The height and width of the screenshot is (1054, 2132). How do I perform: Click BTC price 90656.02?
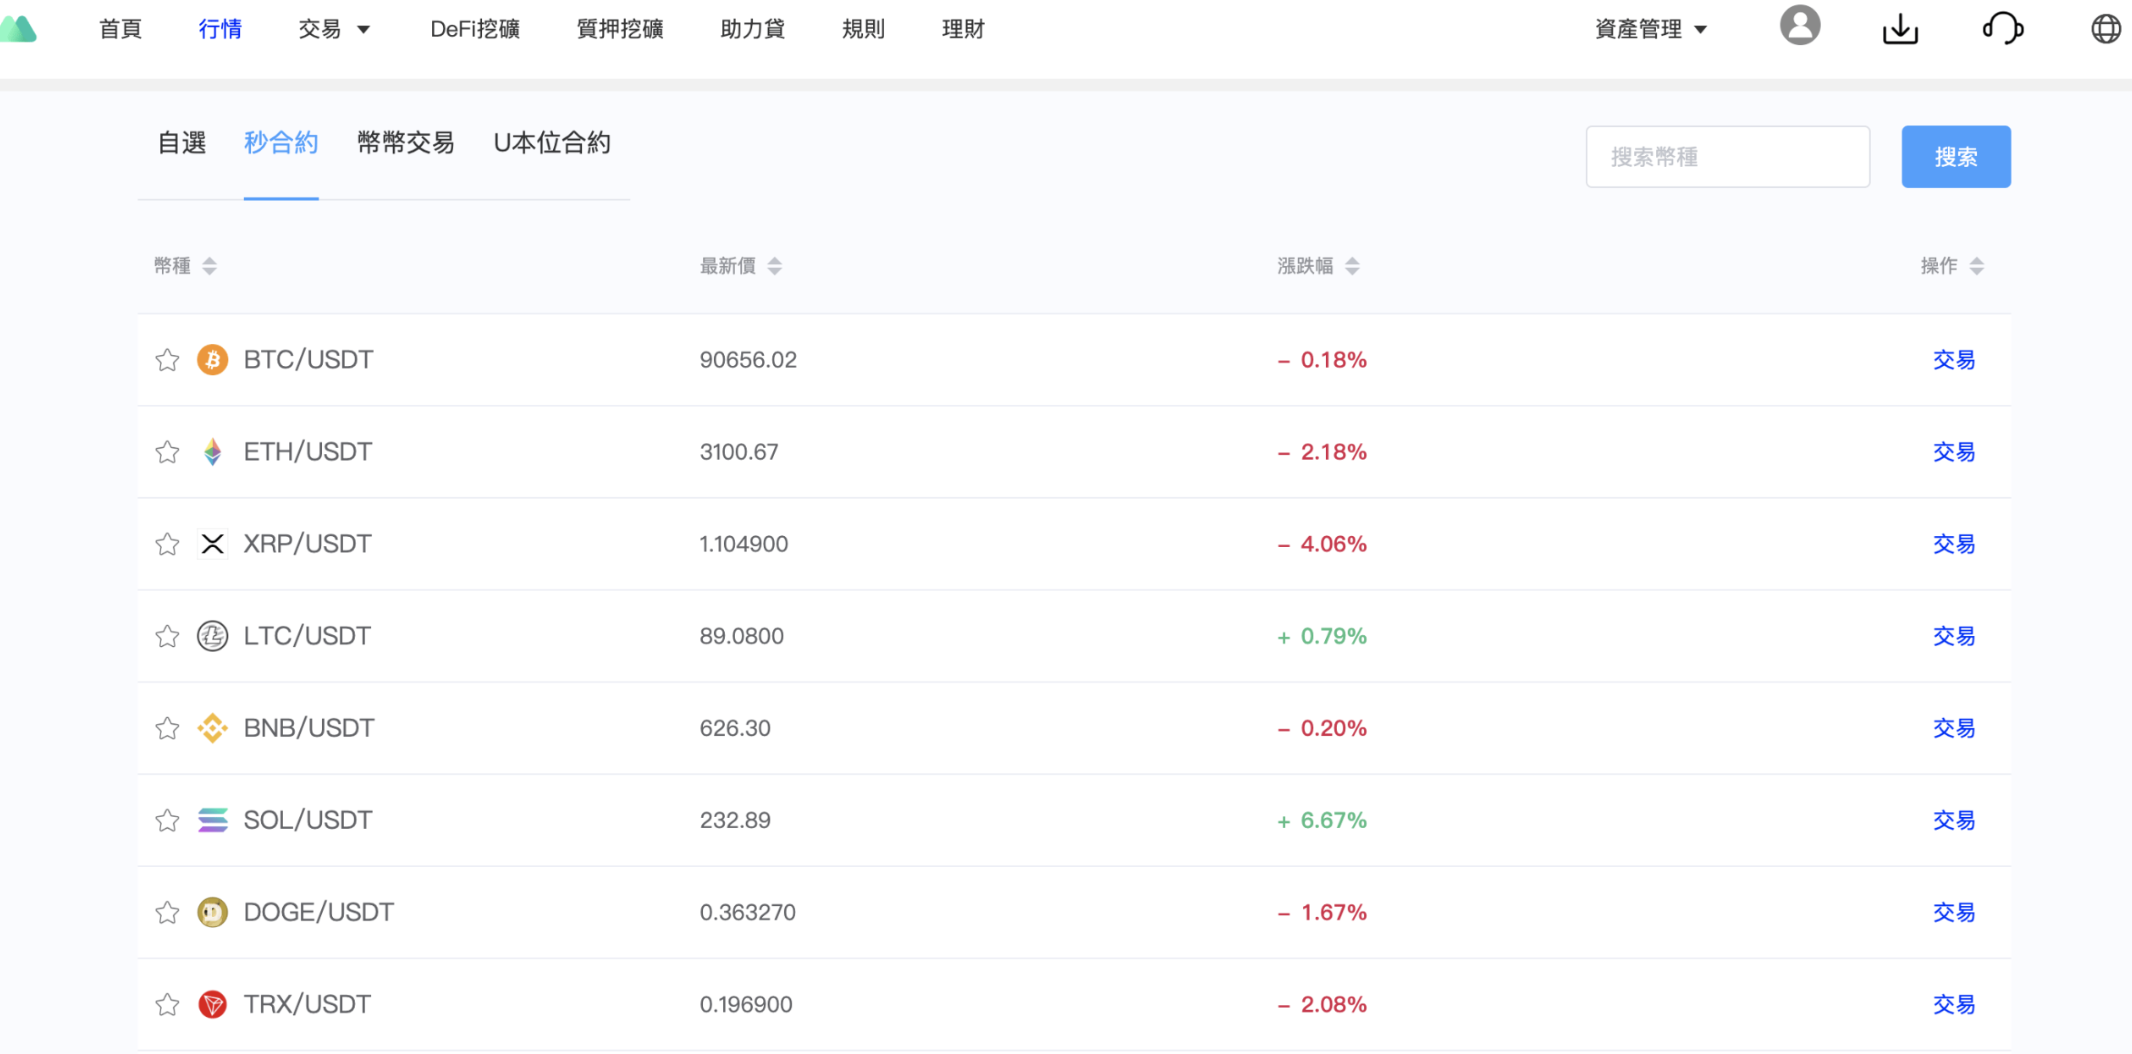coord(748,360)
